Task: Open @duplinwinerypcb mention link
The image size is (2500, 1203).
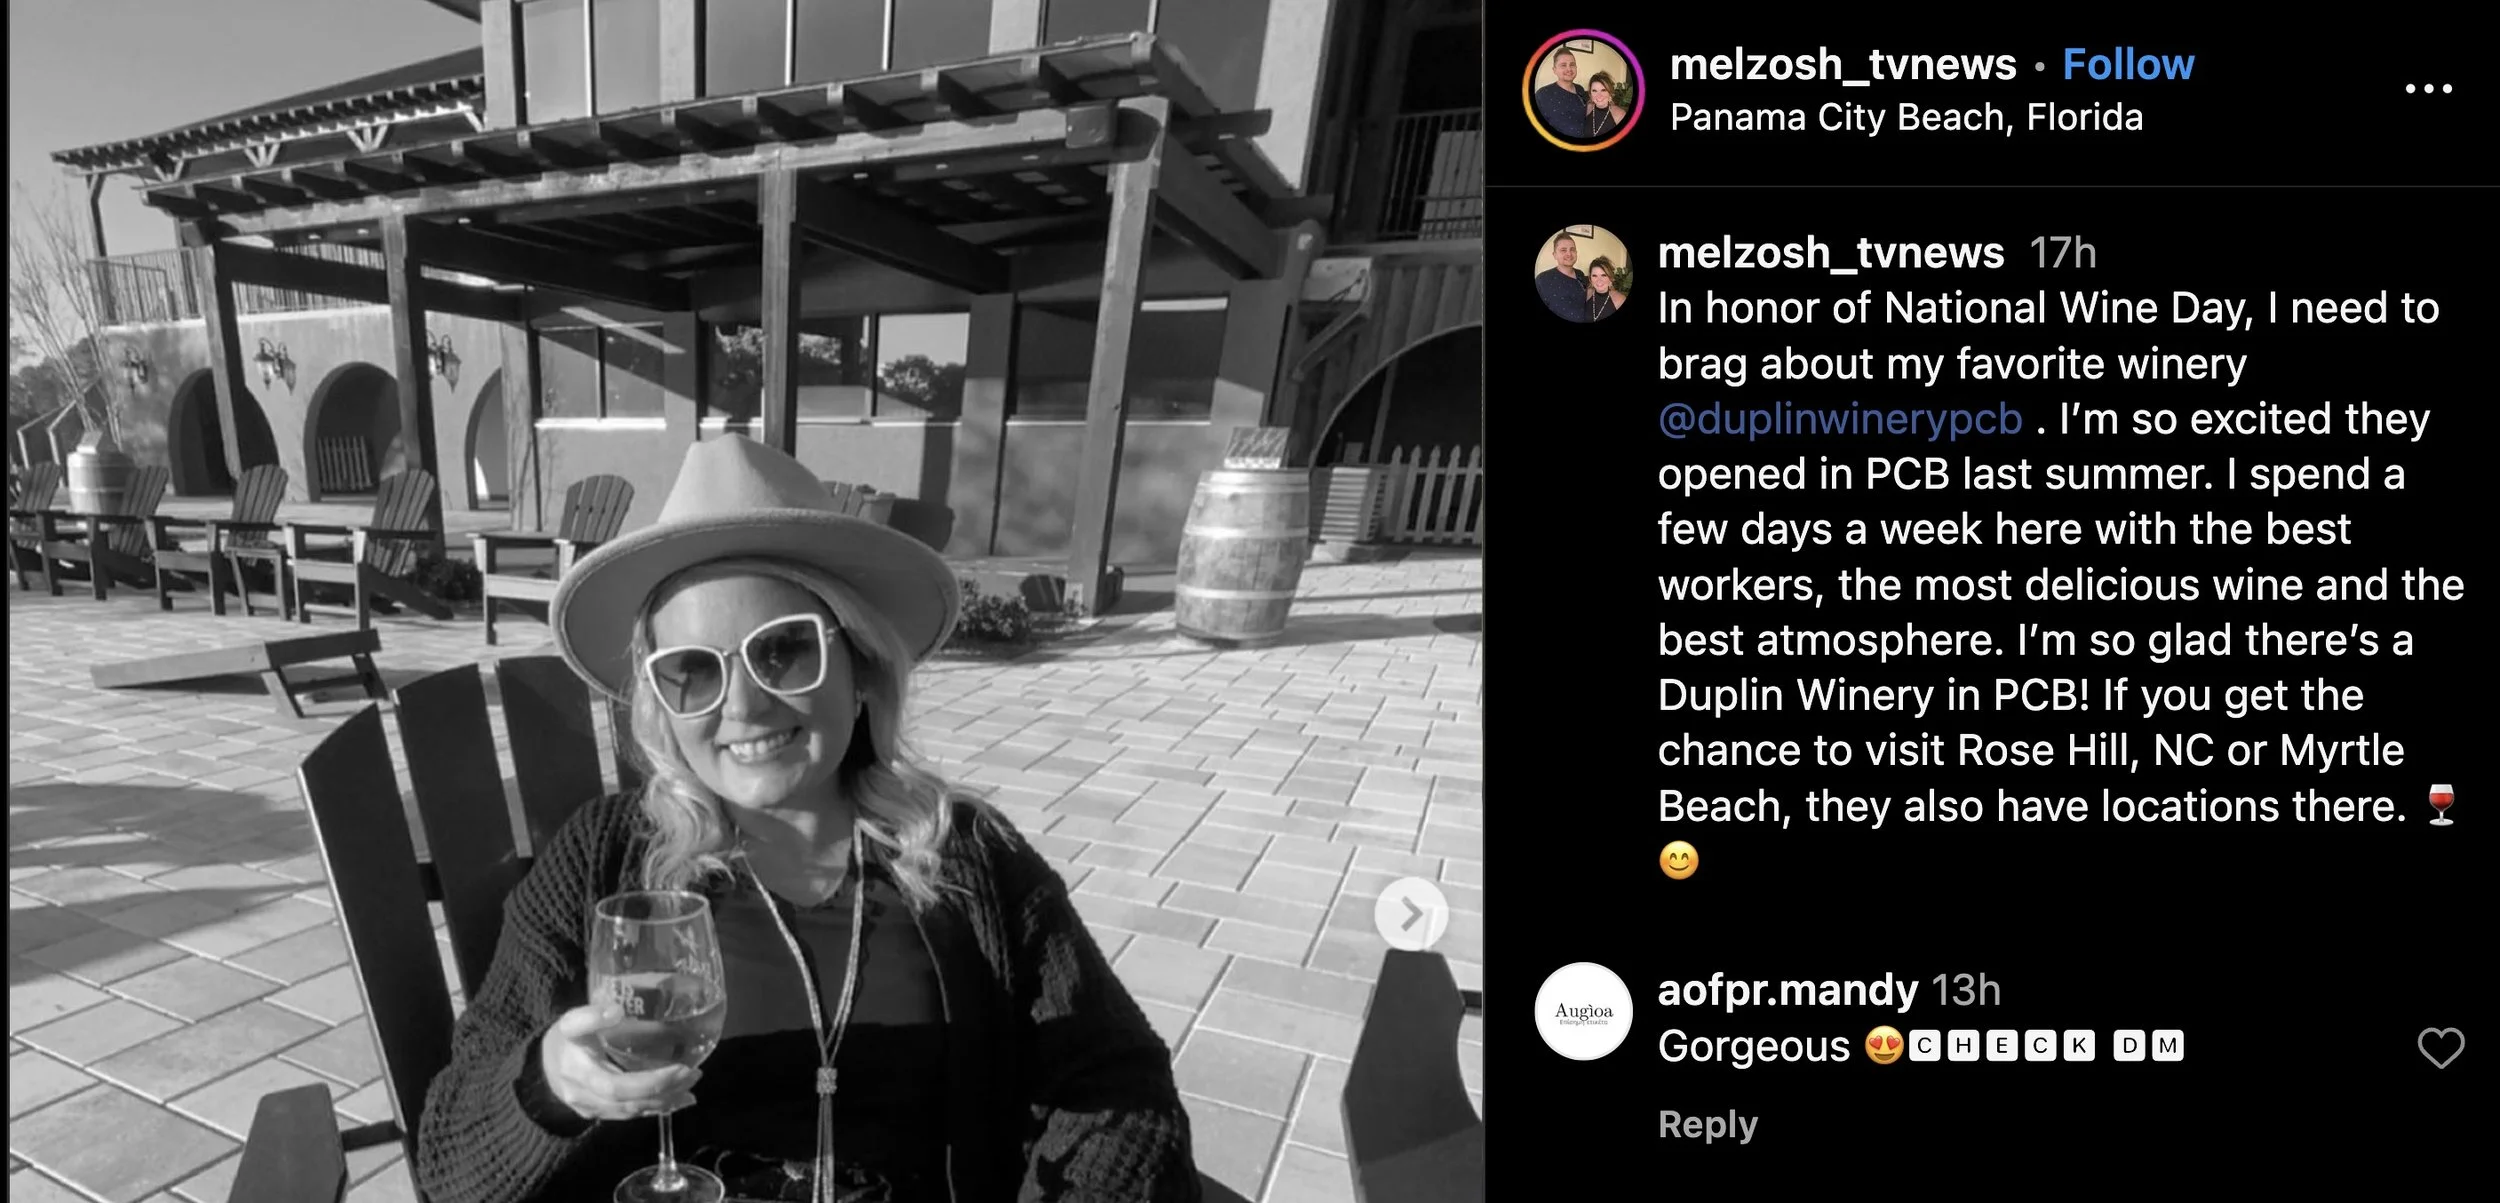Action: tap(1840, 419)
